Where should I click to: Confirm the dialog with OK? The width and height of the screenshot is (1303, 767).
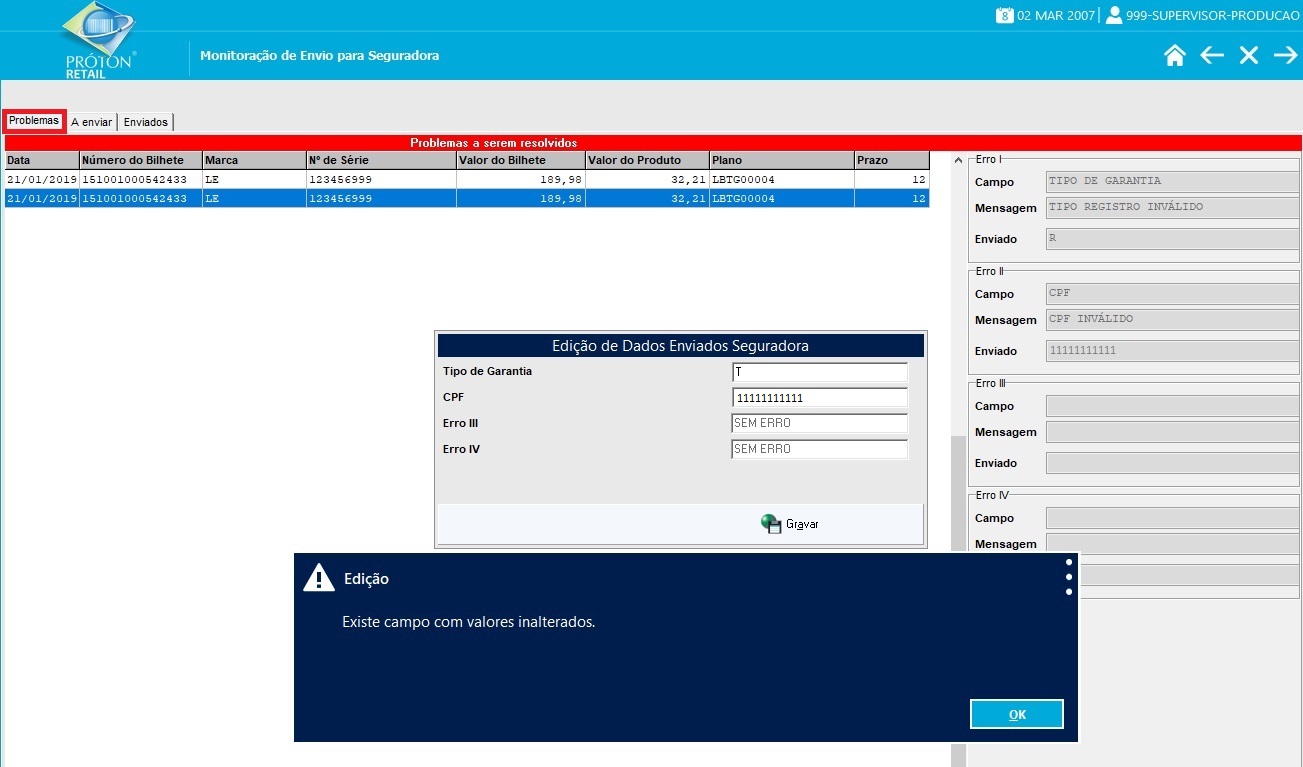click(x=1017, y=714)
